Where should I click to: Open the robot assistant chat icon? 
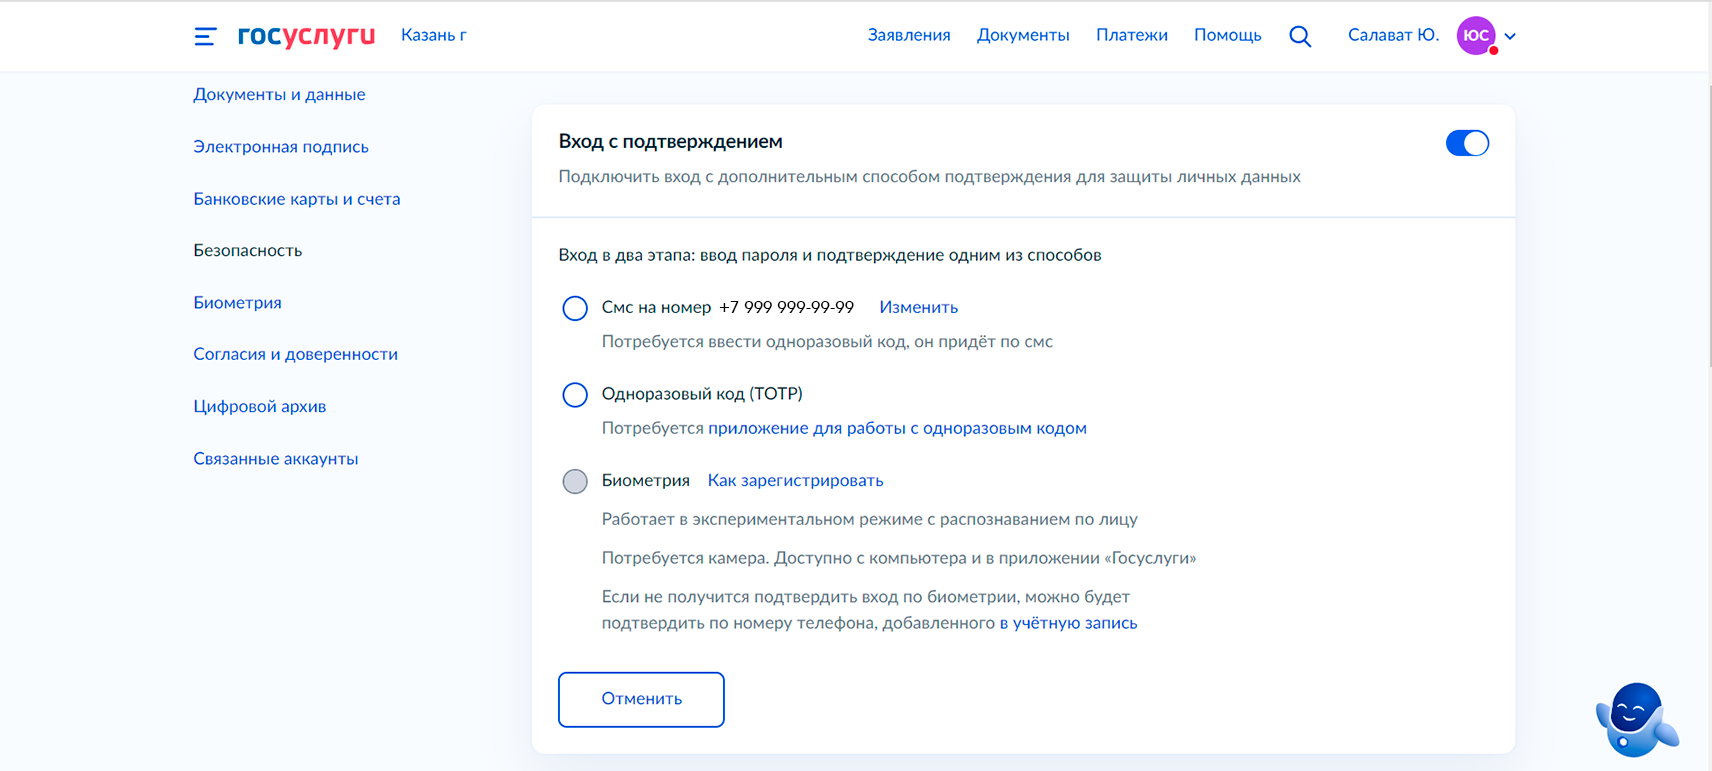(1634, 719)
